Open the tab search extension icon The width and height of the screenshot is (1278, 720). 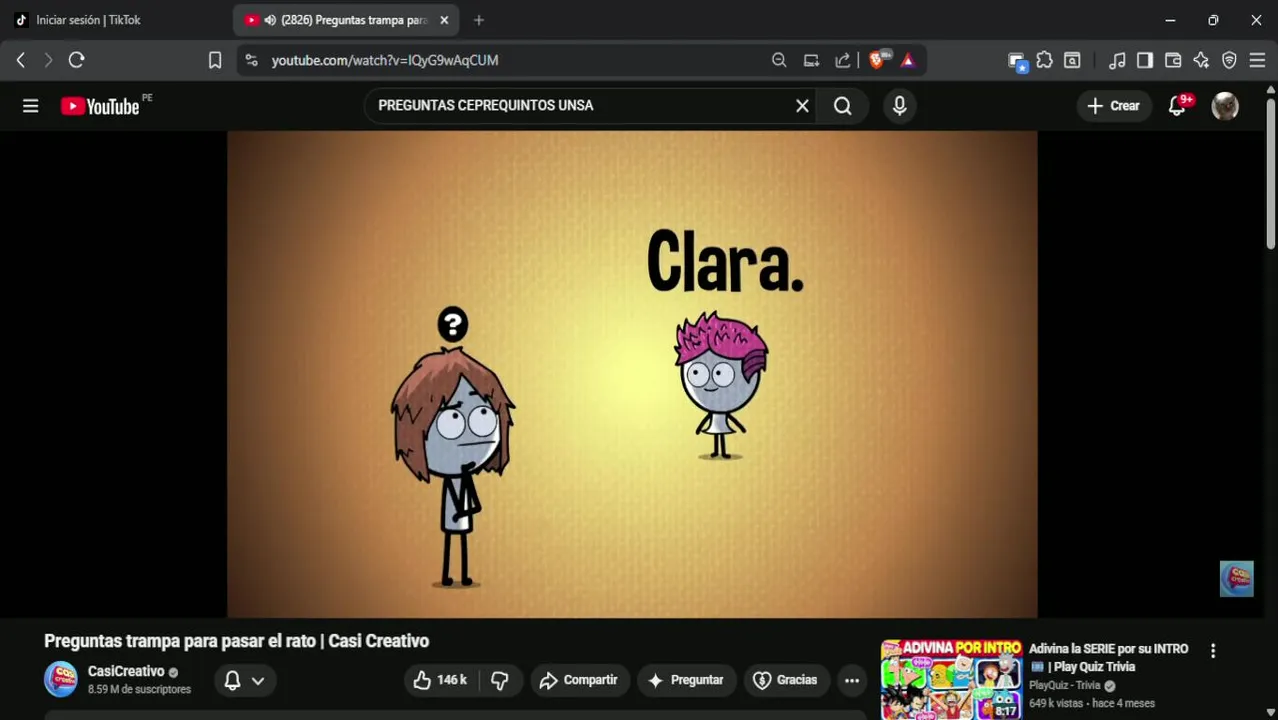1072,60
